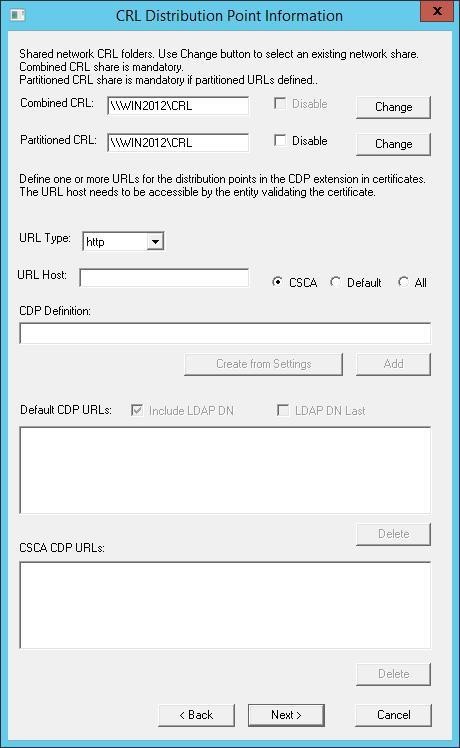Image resolution: width=460 pixels, height=748 pixels.
Task: Edit the Combined CRL path field
Action: click(178, 105)
